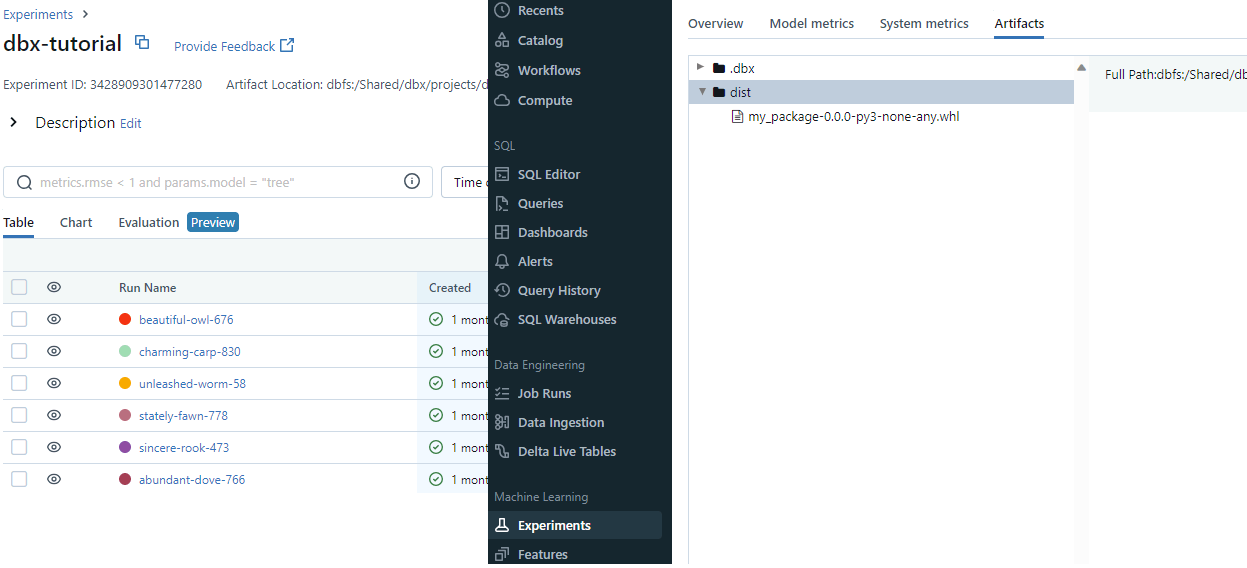Click the status check icon for beautiful-owl-676
Viewport: 1247px width, 568px height.
pos(436,319)
